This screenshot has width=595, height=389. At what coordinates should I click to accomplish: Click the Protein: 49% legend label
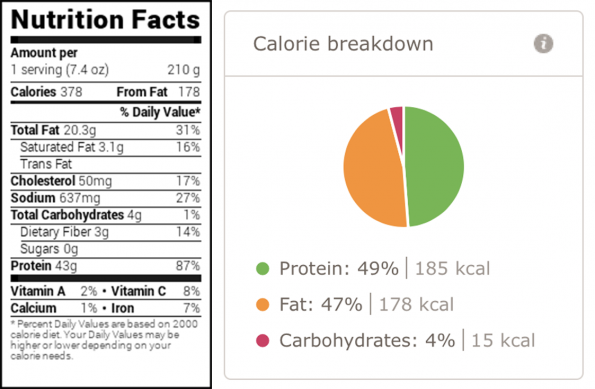tap(339, 268)
